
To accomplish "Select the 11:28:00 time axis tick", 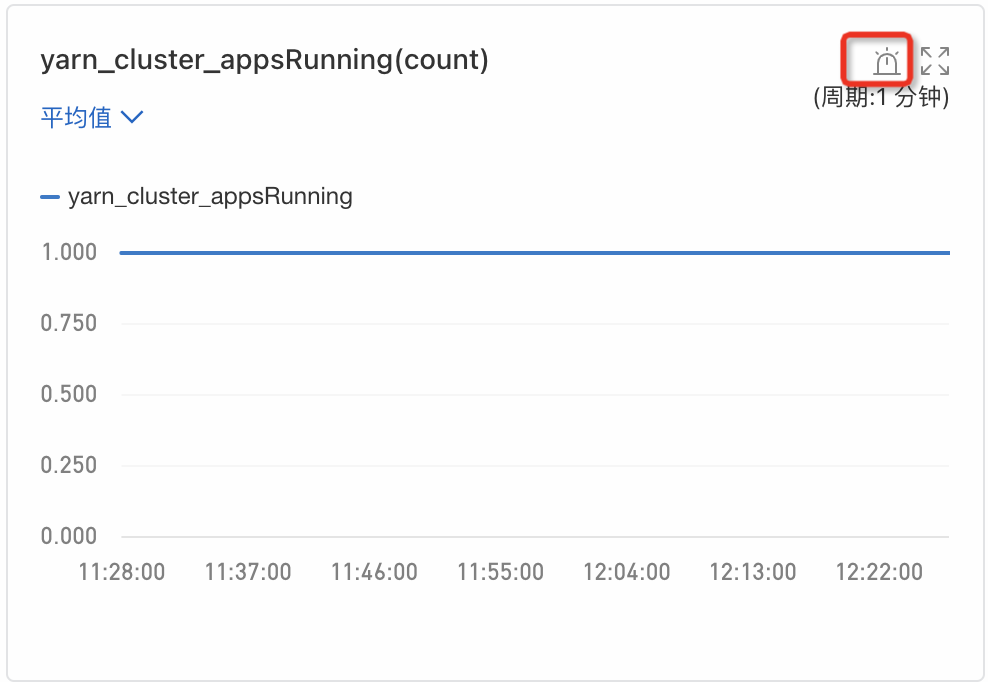I will [x=122, y=572].
